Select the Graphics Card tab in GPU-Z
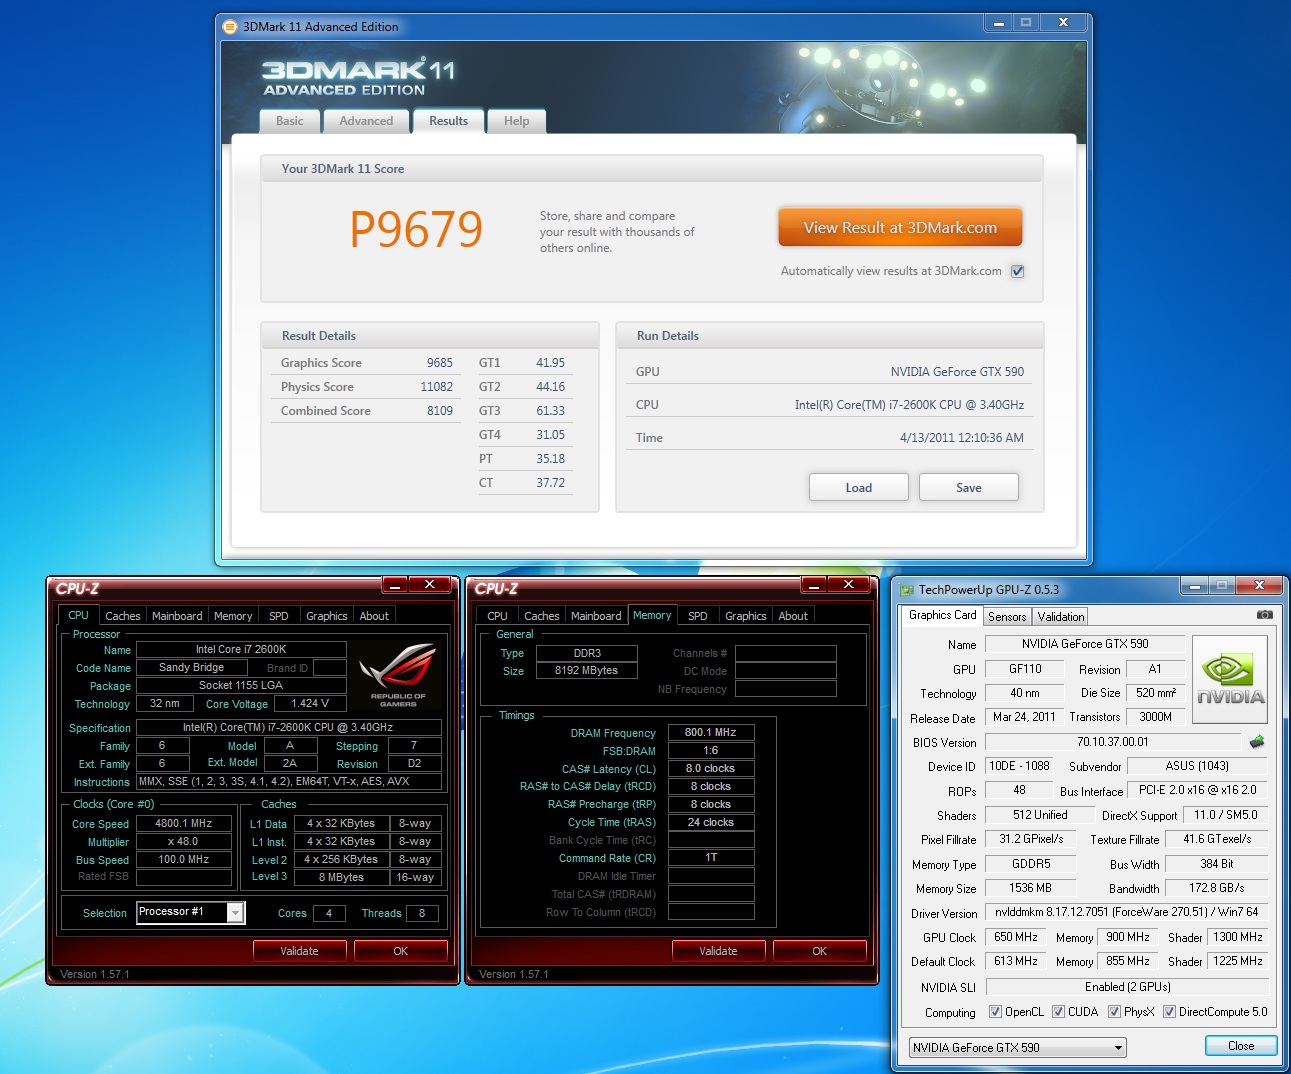 pyautogui.click(x=942, y=615)
